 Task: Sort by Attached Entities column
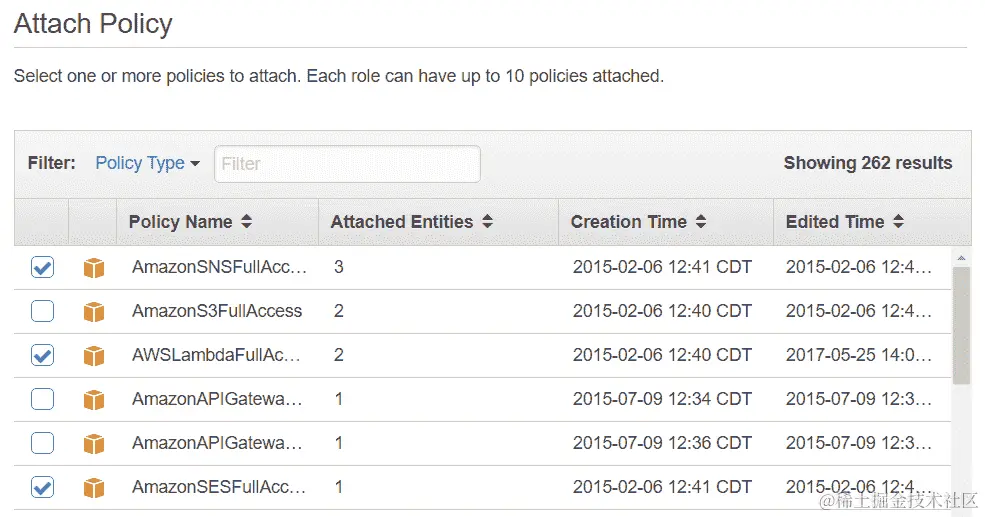point(411,222)
